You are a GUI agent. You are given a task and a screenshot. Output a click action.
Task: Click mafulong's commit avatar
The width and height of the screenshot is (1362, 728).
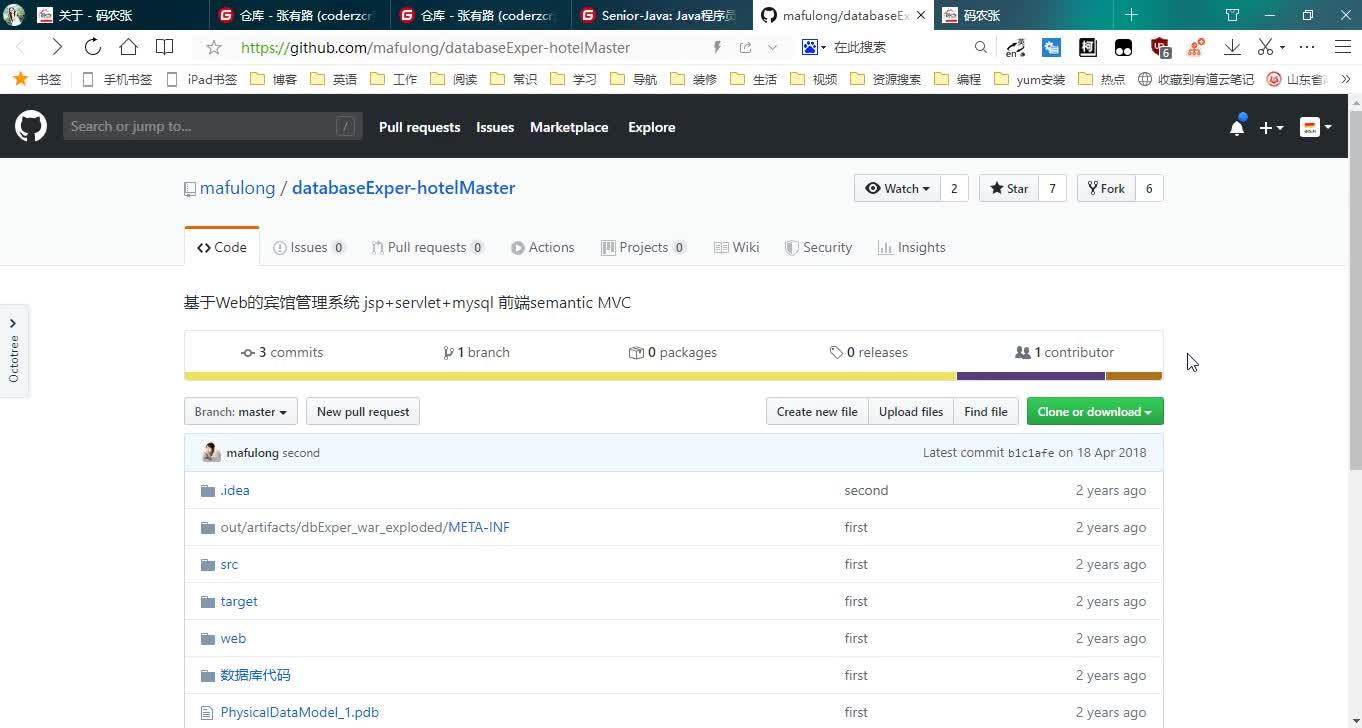click(x=210, y=452)
